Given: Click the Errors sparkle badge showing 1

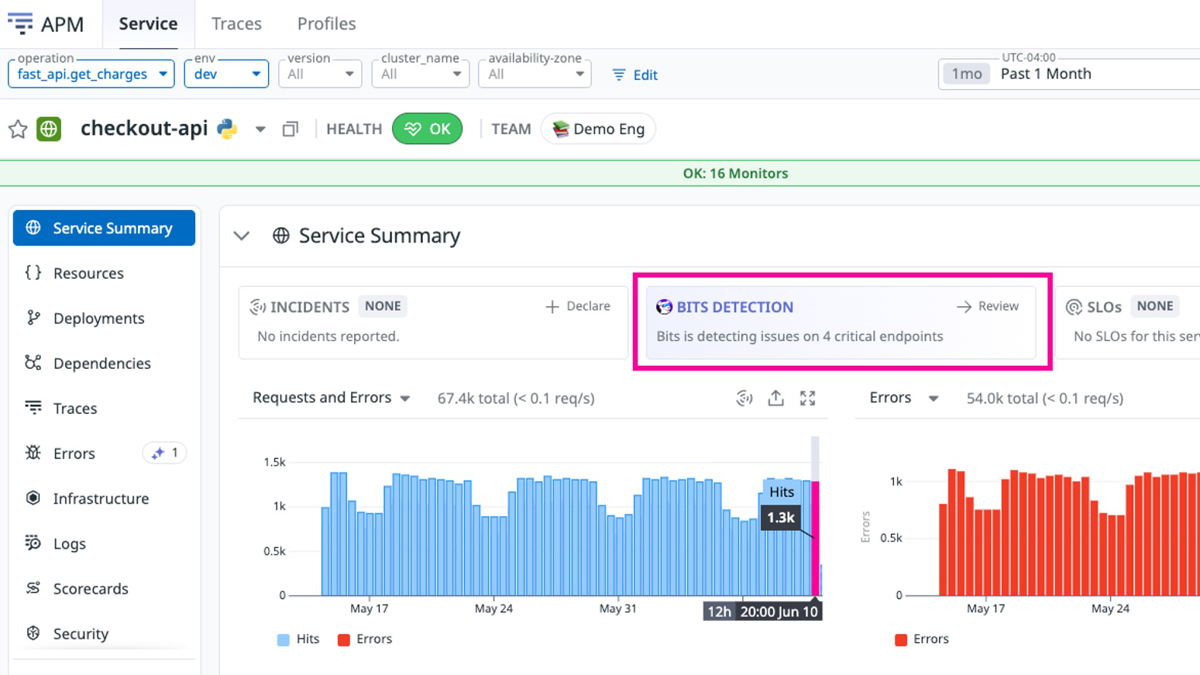Looking at the screenshot, I should click(165, 453).
